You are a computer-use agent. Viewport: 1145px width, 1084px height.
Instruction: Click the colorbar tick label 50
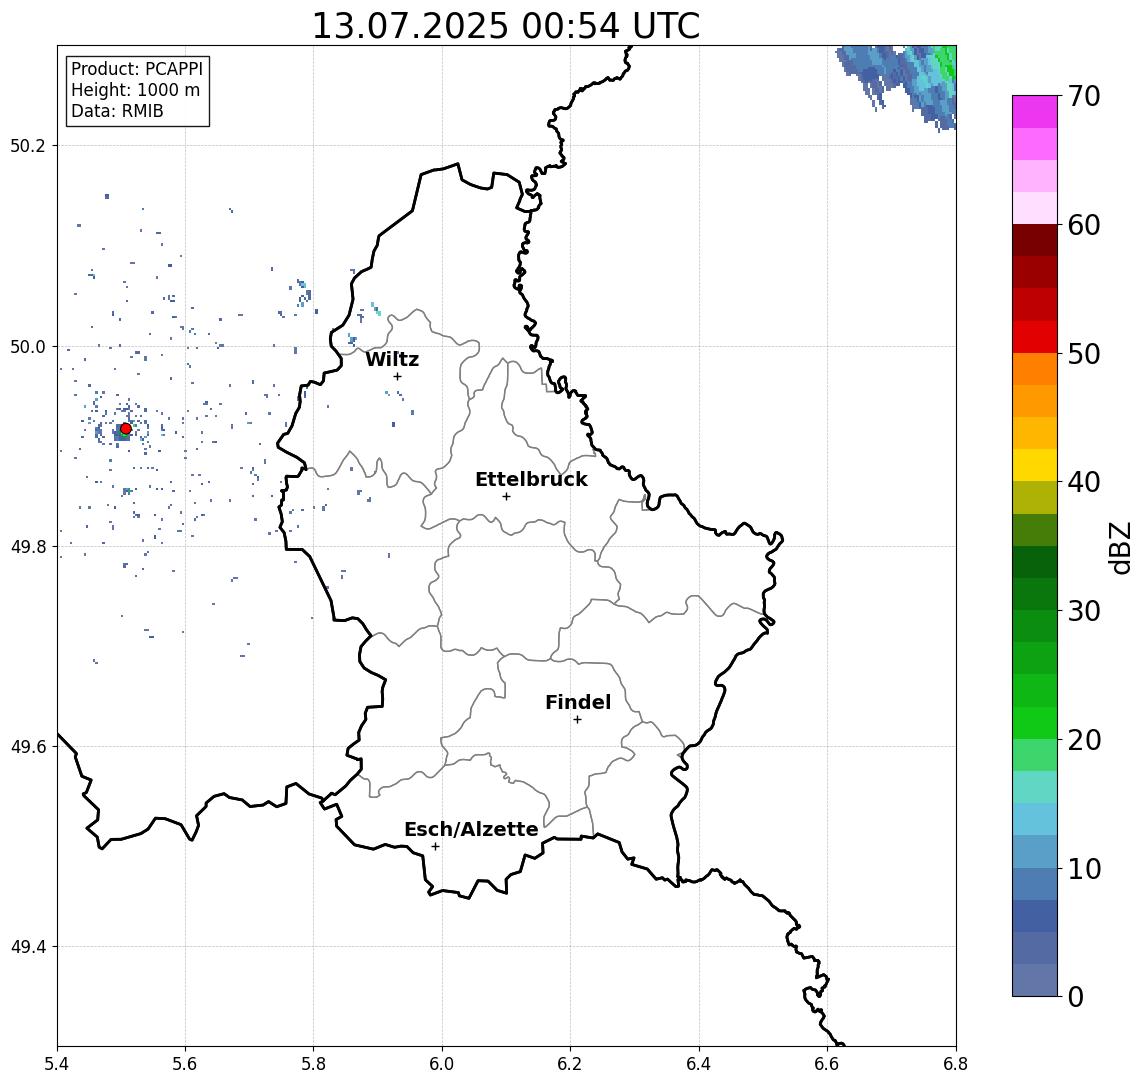(x=1084, y=354)
